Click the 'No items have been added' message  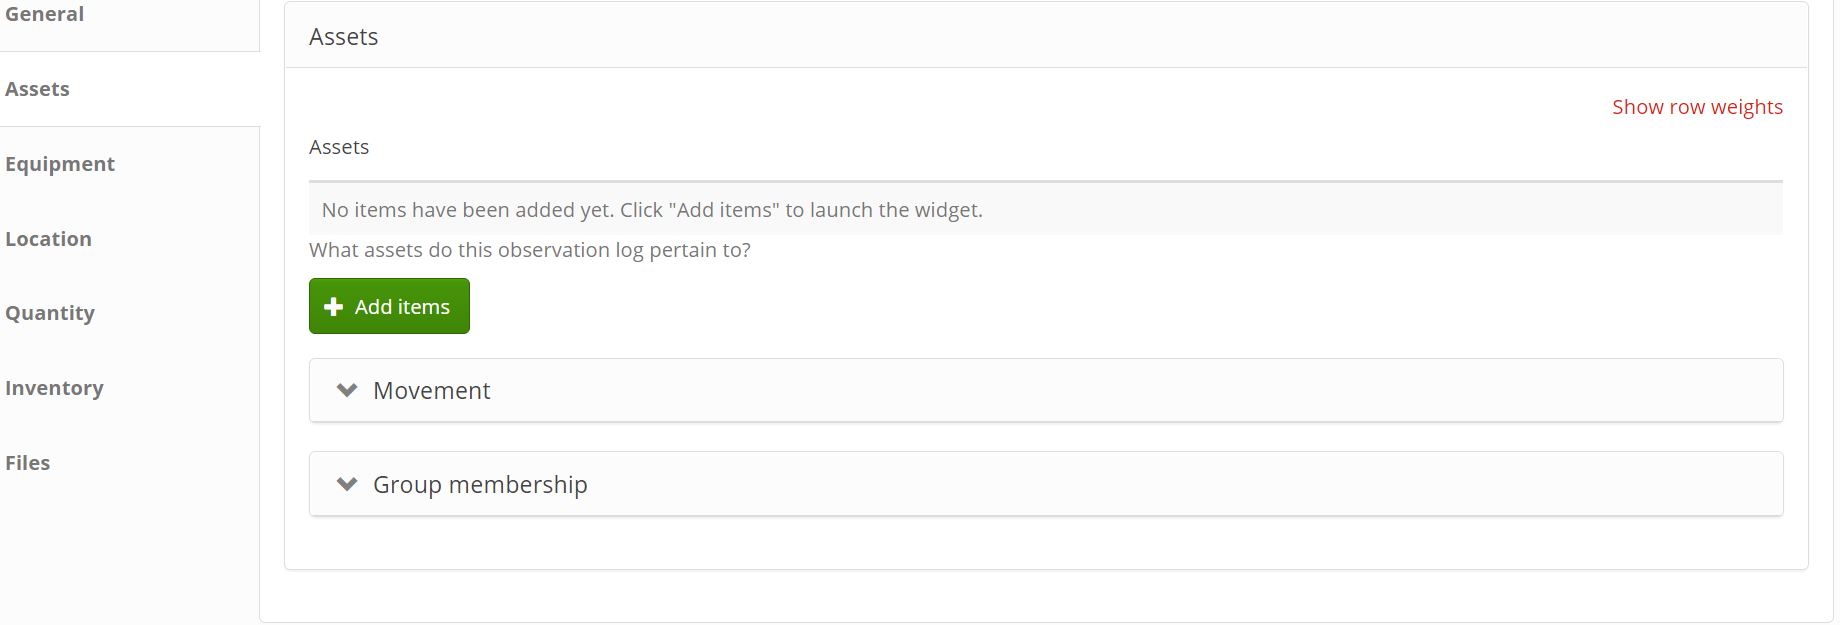[x=652, y=210]
